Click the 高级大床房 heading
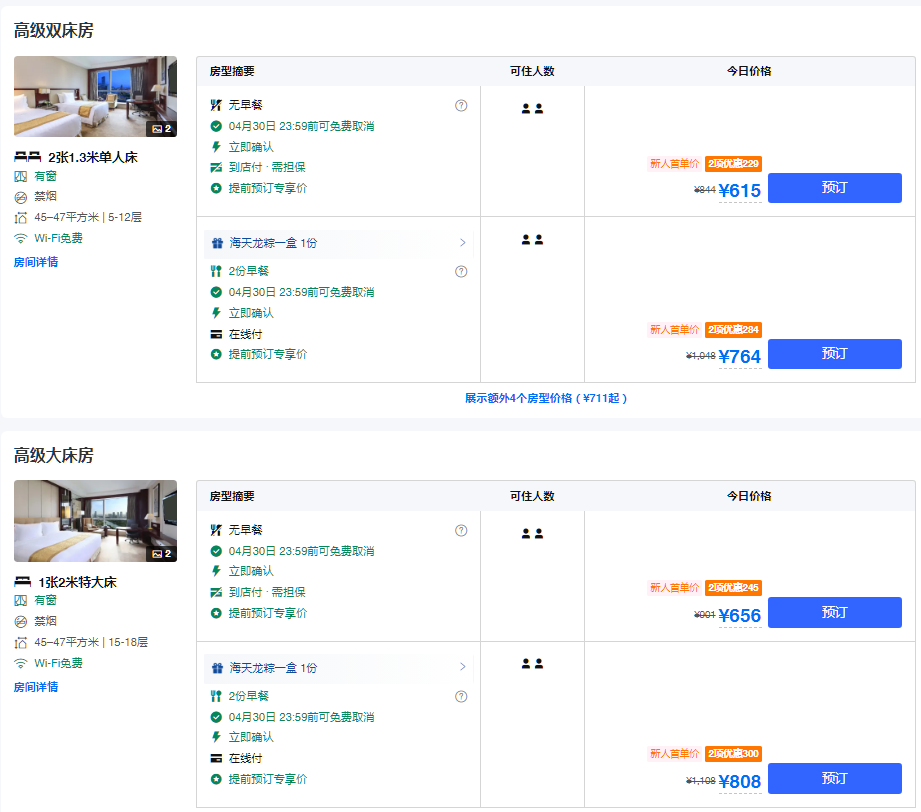Screen dimensions: 921x812 [53, 455]
